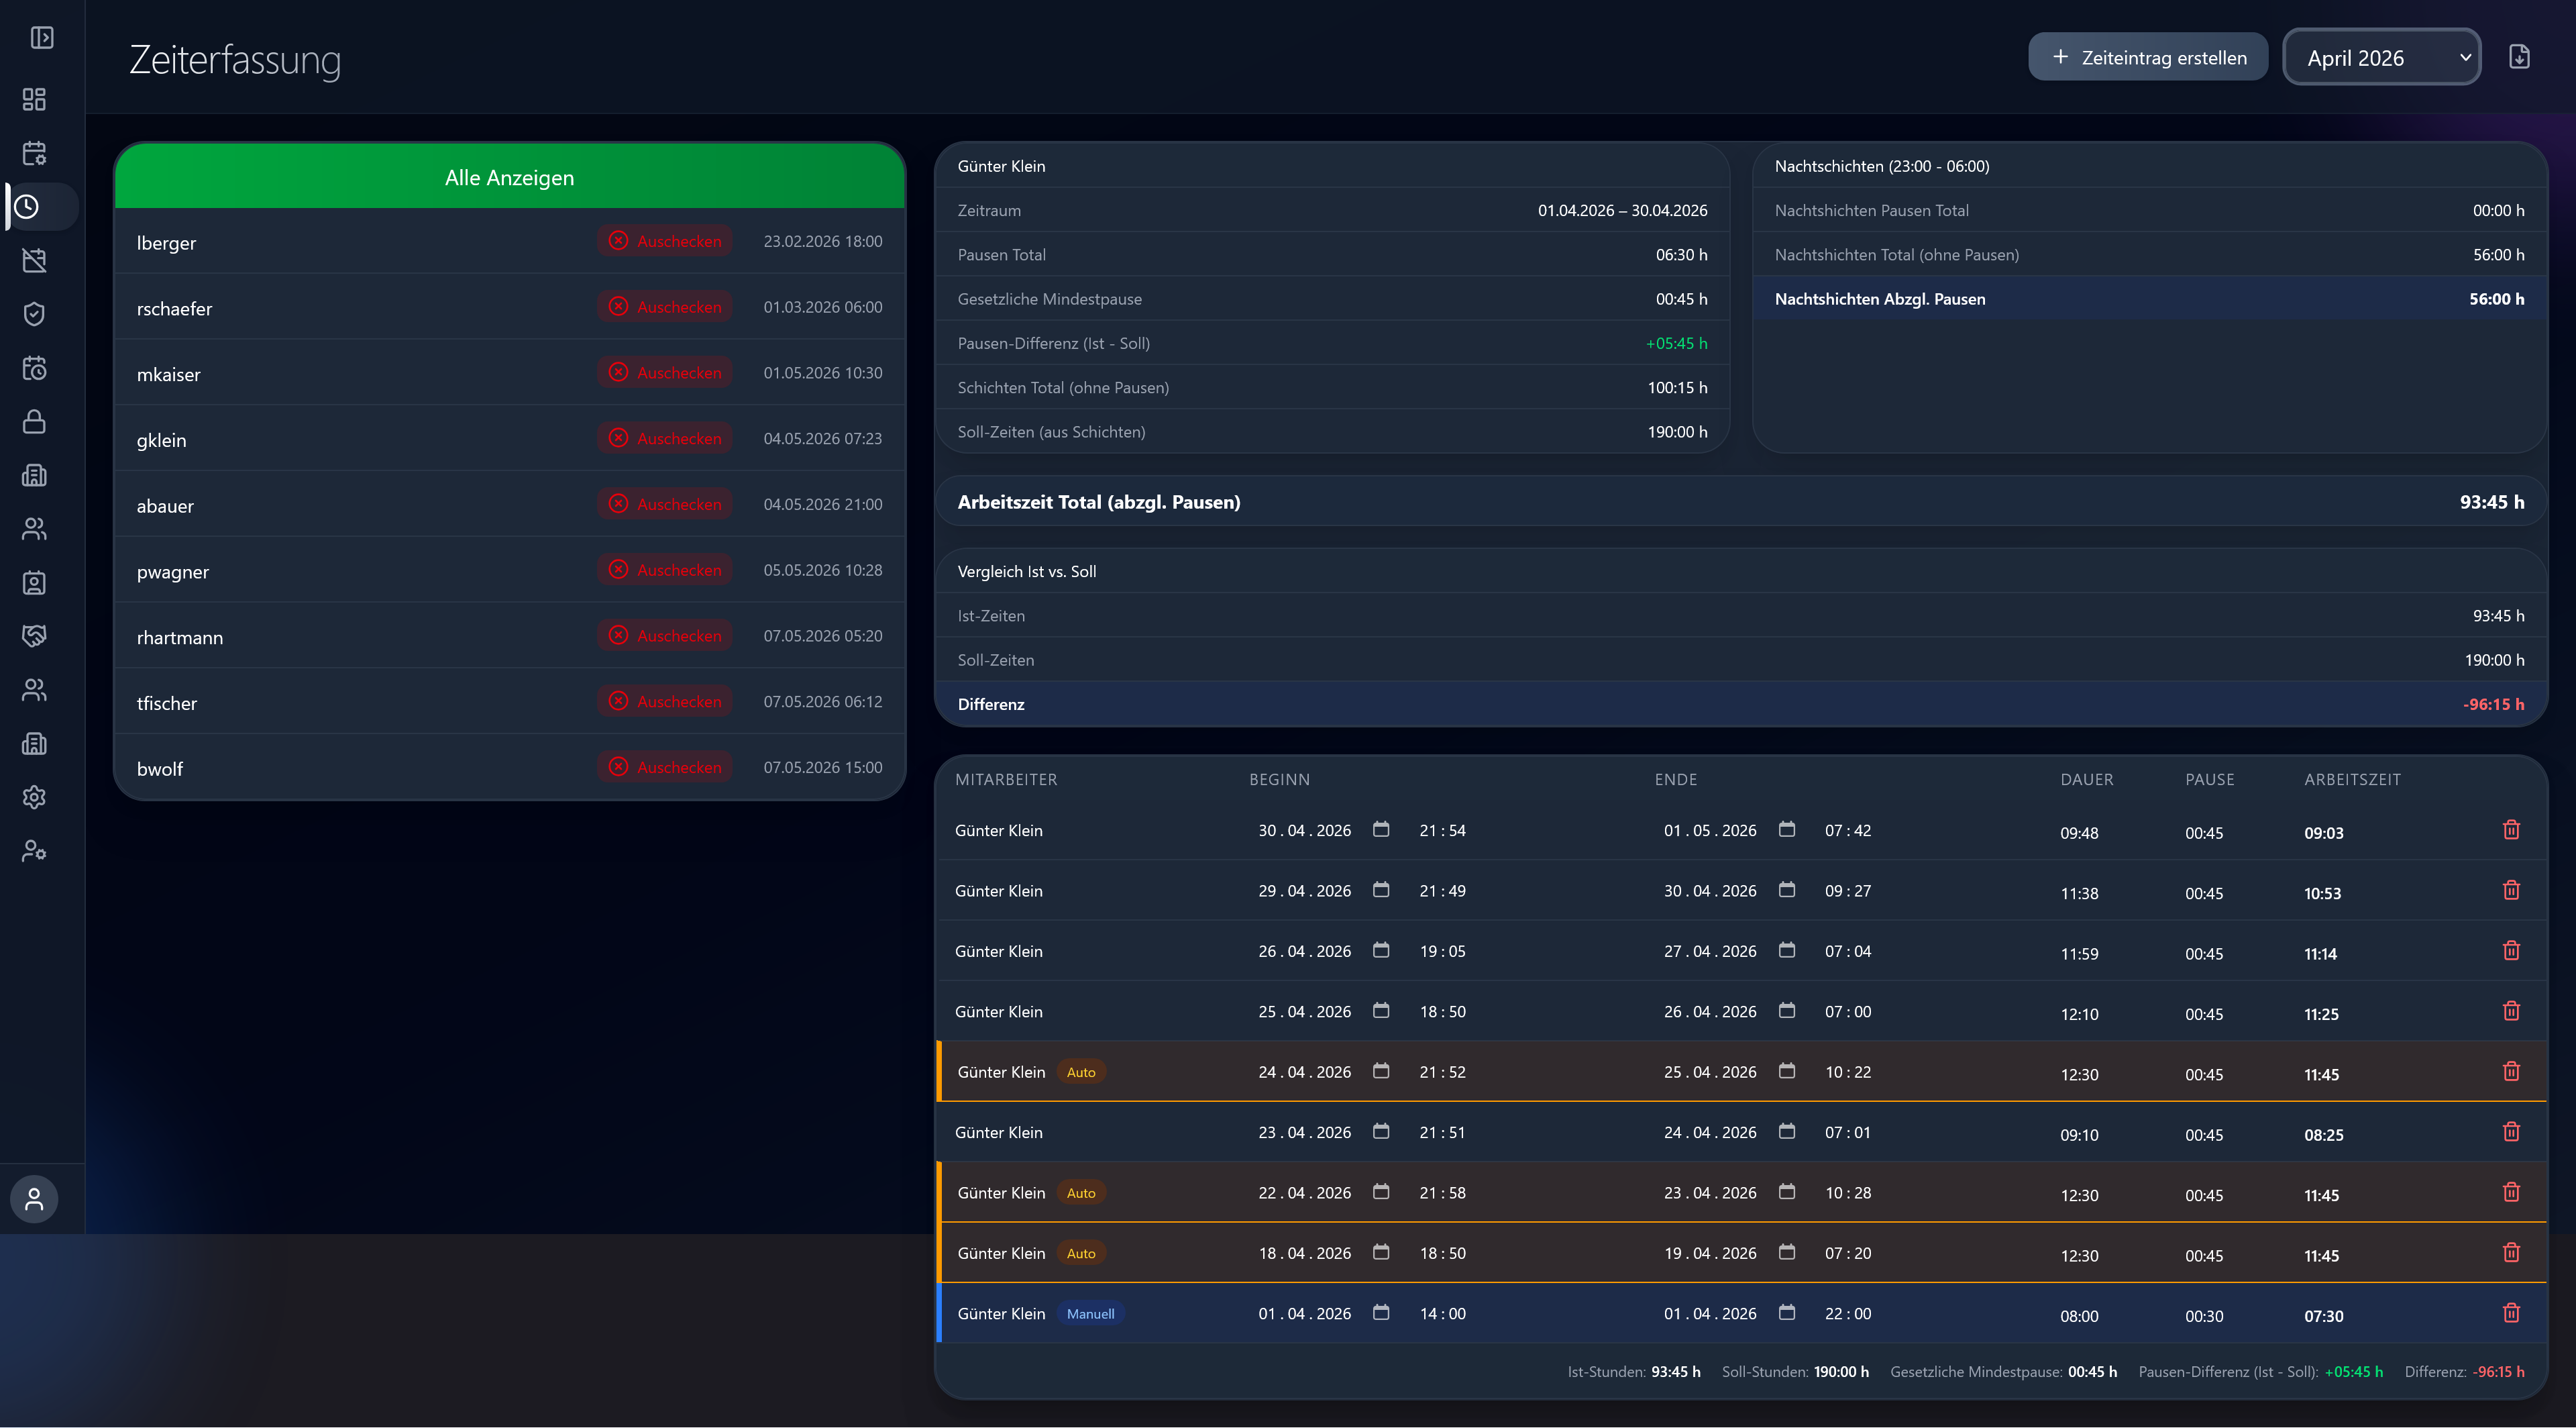Open the lock icon in sidebar
The width and height of the screenshot is (2576, 1428).
coord(34,421)
